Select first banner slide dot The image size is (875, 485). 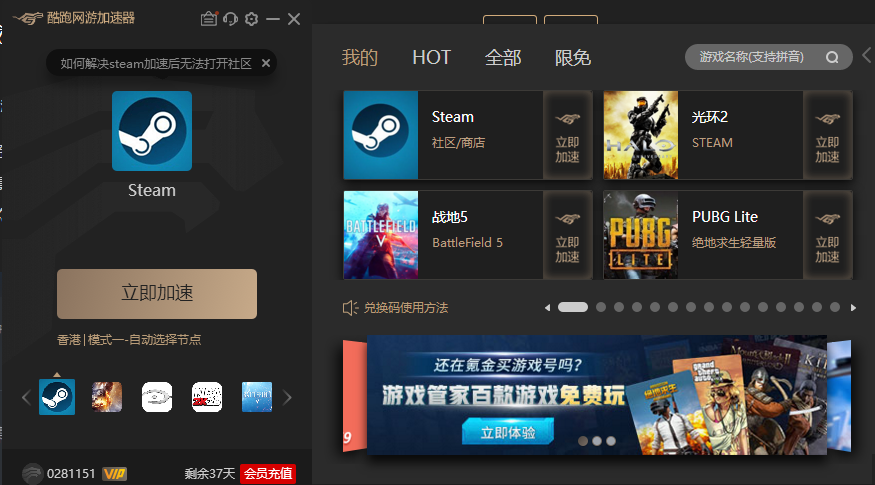click(583, 441)
